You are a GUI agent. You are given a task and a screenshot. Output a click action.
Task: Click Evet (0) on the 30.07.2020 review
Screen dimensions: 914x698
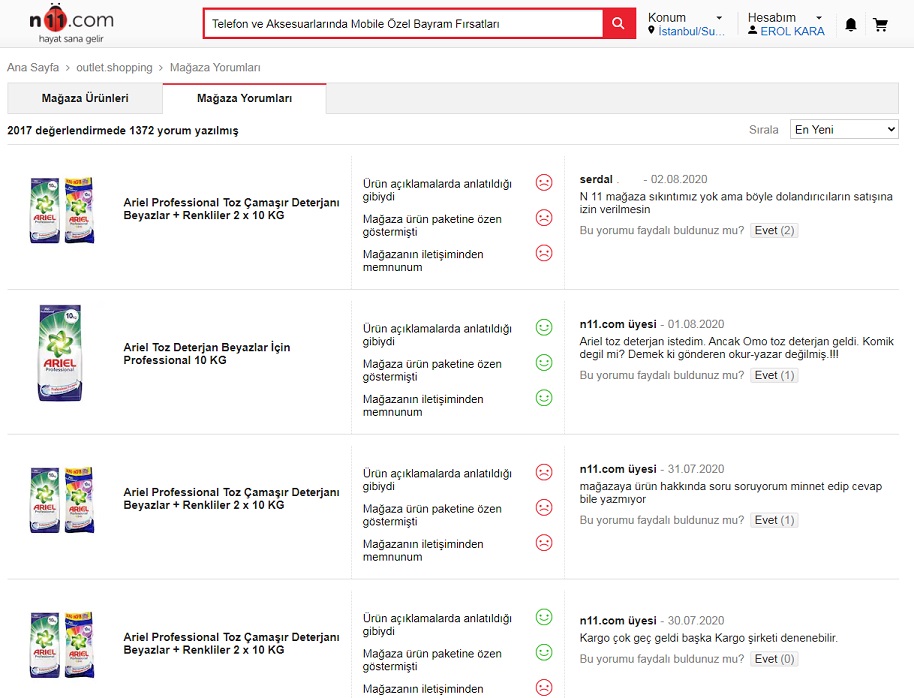(774, 659)
